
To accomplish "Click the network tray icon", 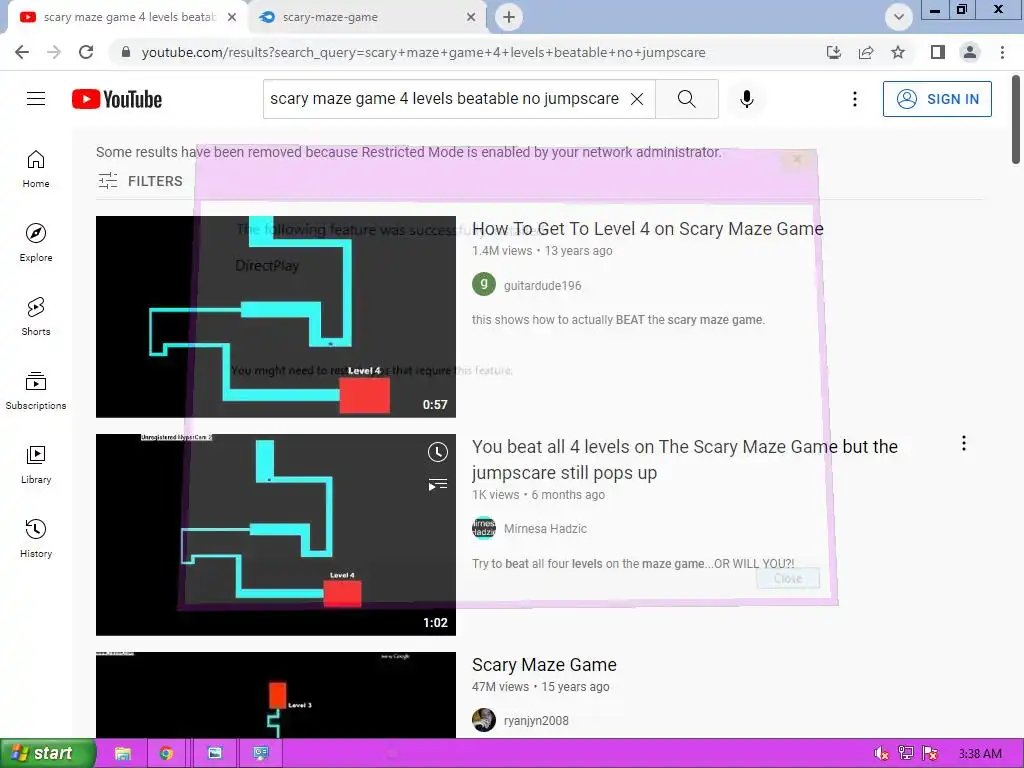I will [906, 754].
